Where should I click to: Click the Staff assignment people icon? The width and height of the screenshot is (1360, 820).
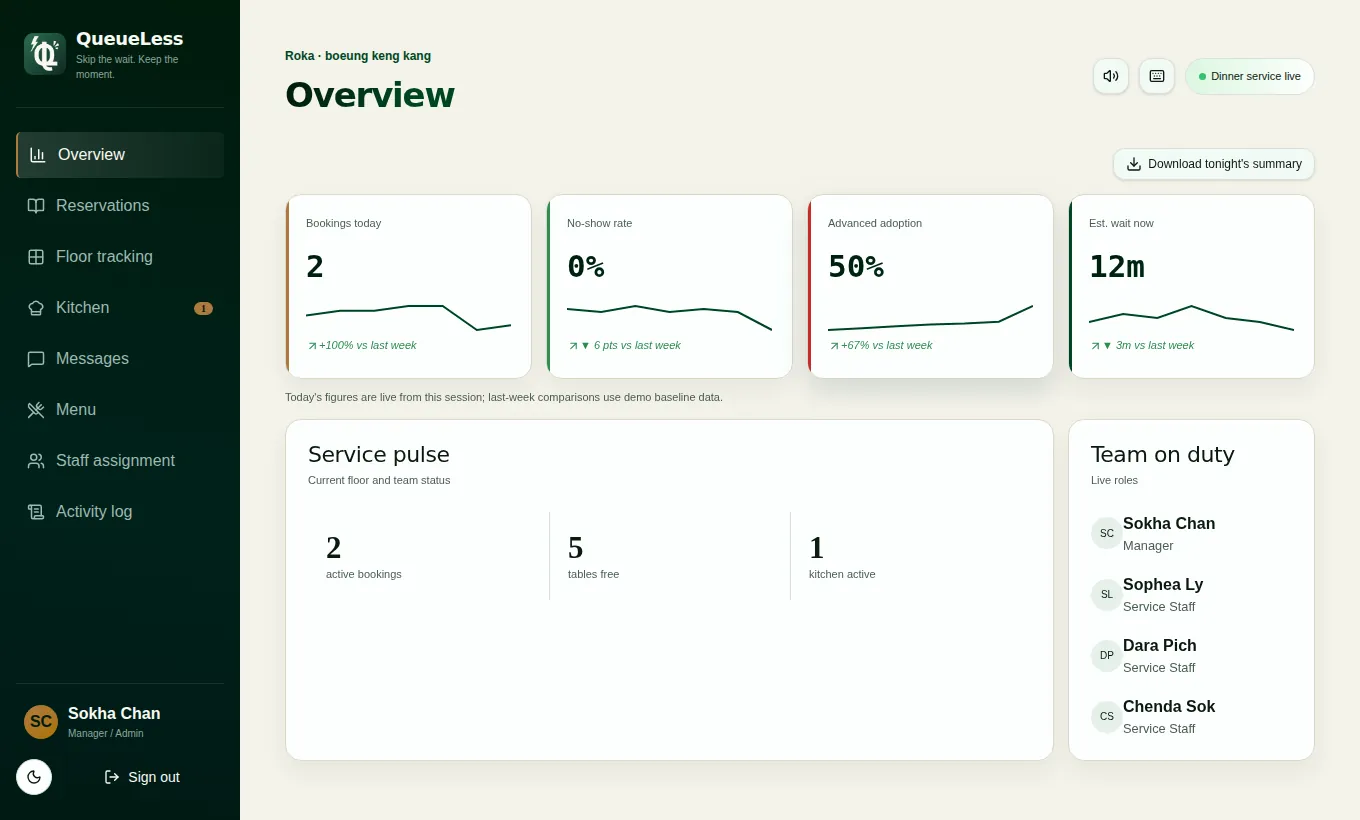[x=36, y=461]
